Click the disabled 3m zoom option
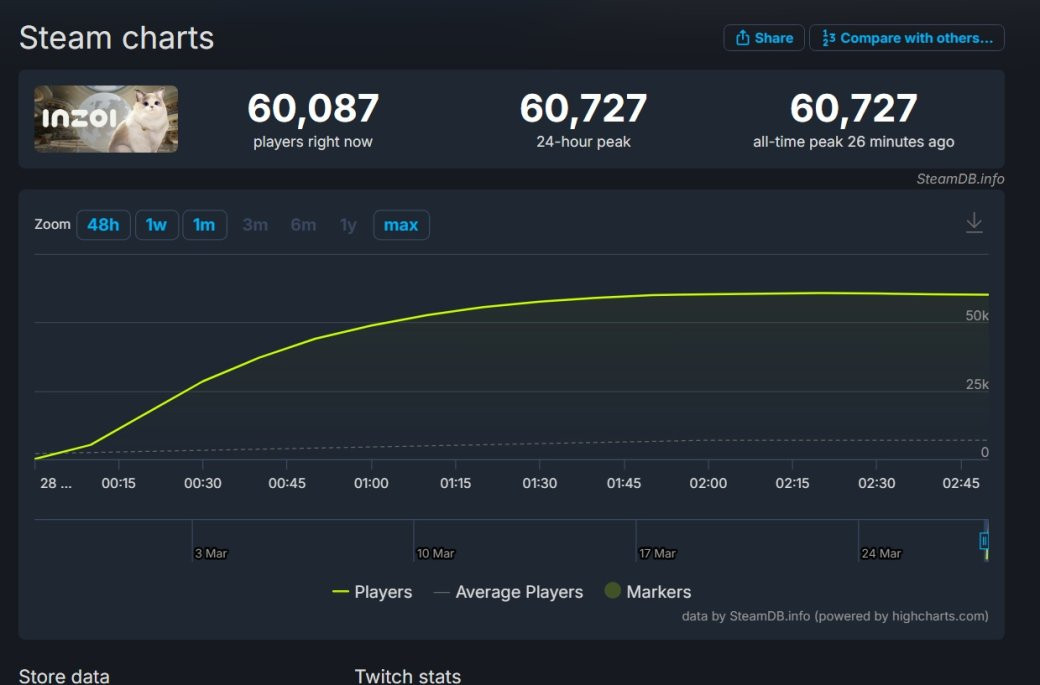Image resolution: width=1040 pixels, height=685 pixels. pyautogui.click(x=255, y=225)
